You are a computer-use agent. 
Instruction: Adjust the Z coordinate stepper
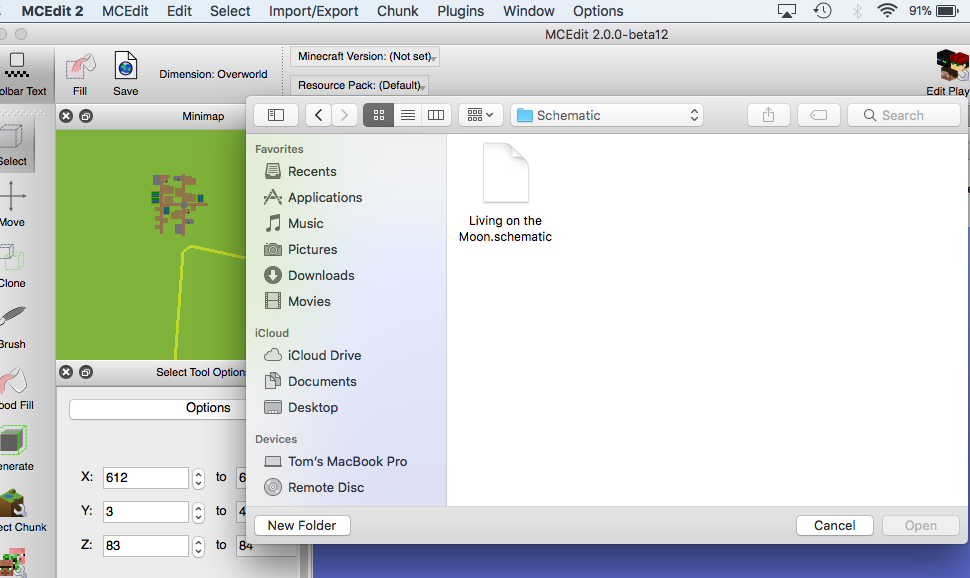click(x=198, y=546)
